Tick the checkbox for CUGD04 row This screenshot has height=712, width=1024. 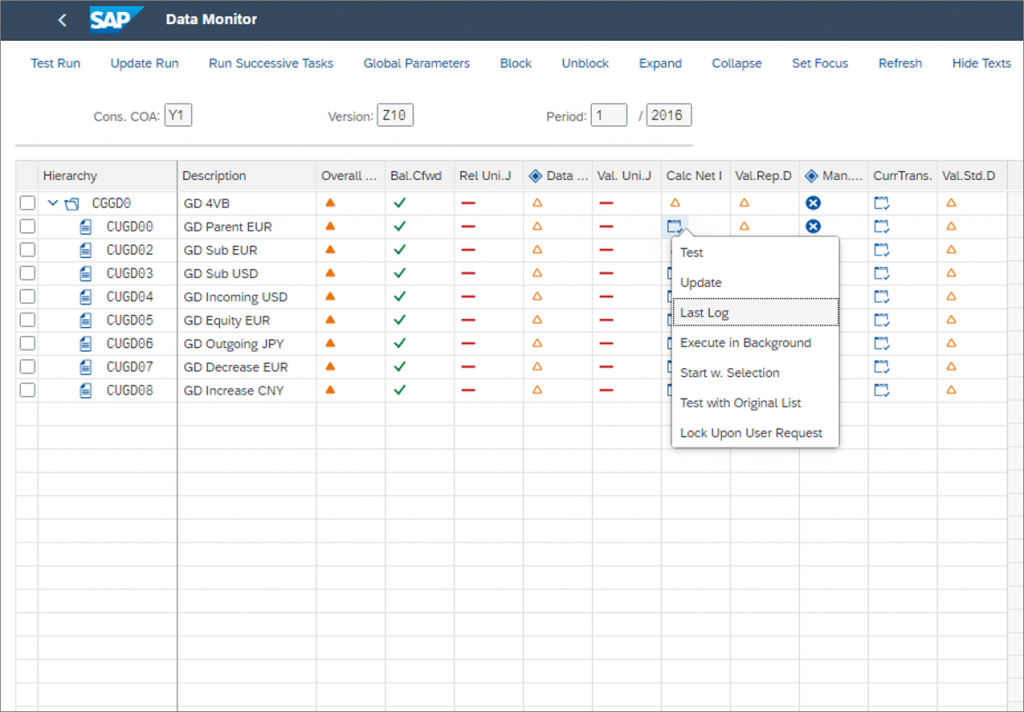tap(27, 297)
